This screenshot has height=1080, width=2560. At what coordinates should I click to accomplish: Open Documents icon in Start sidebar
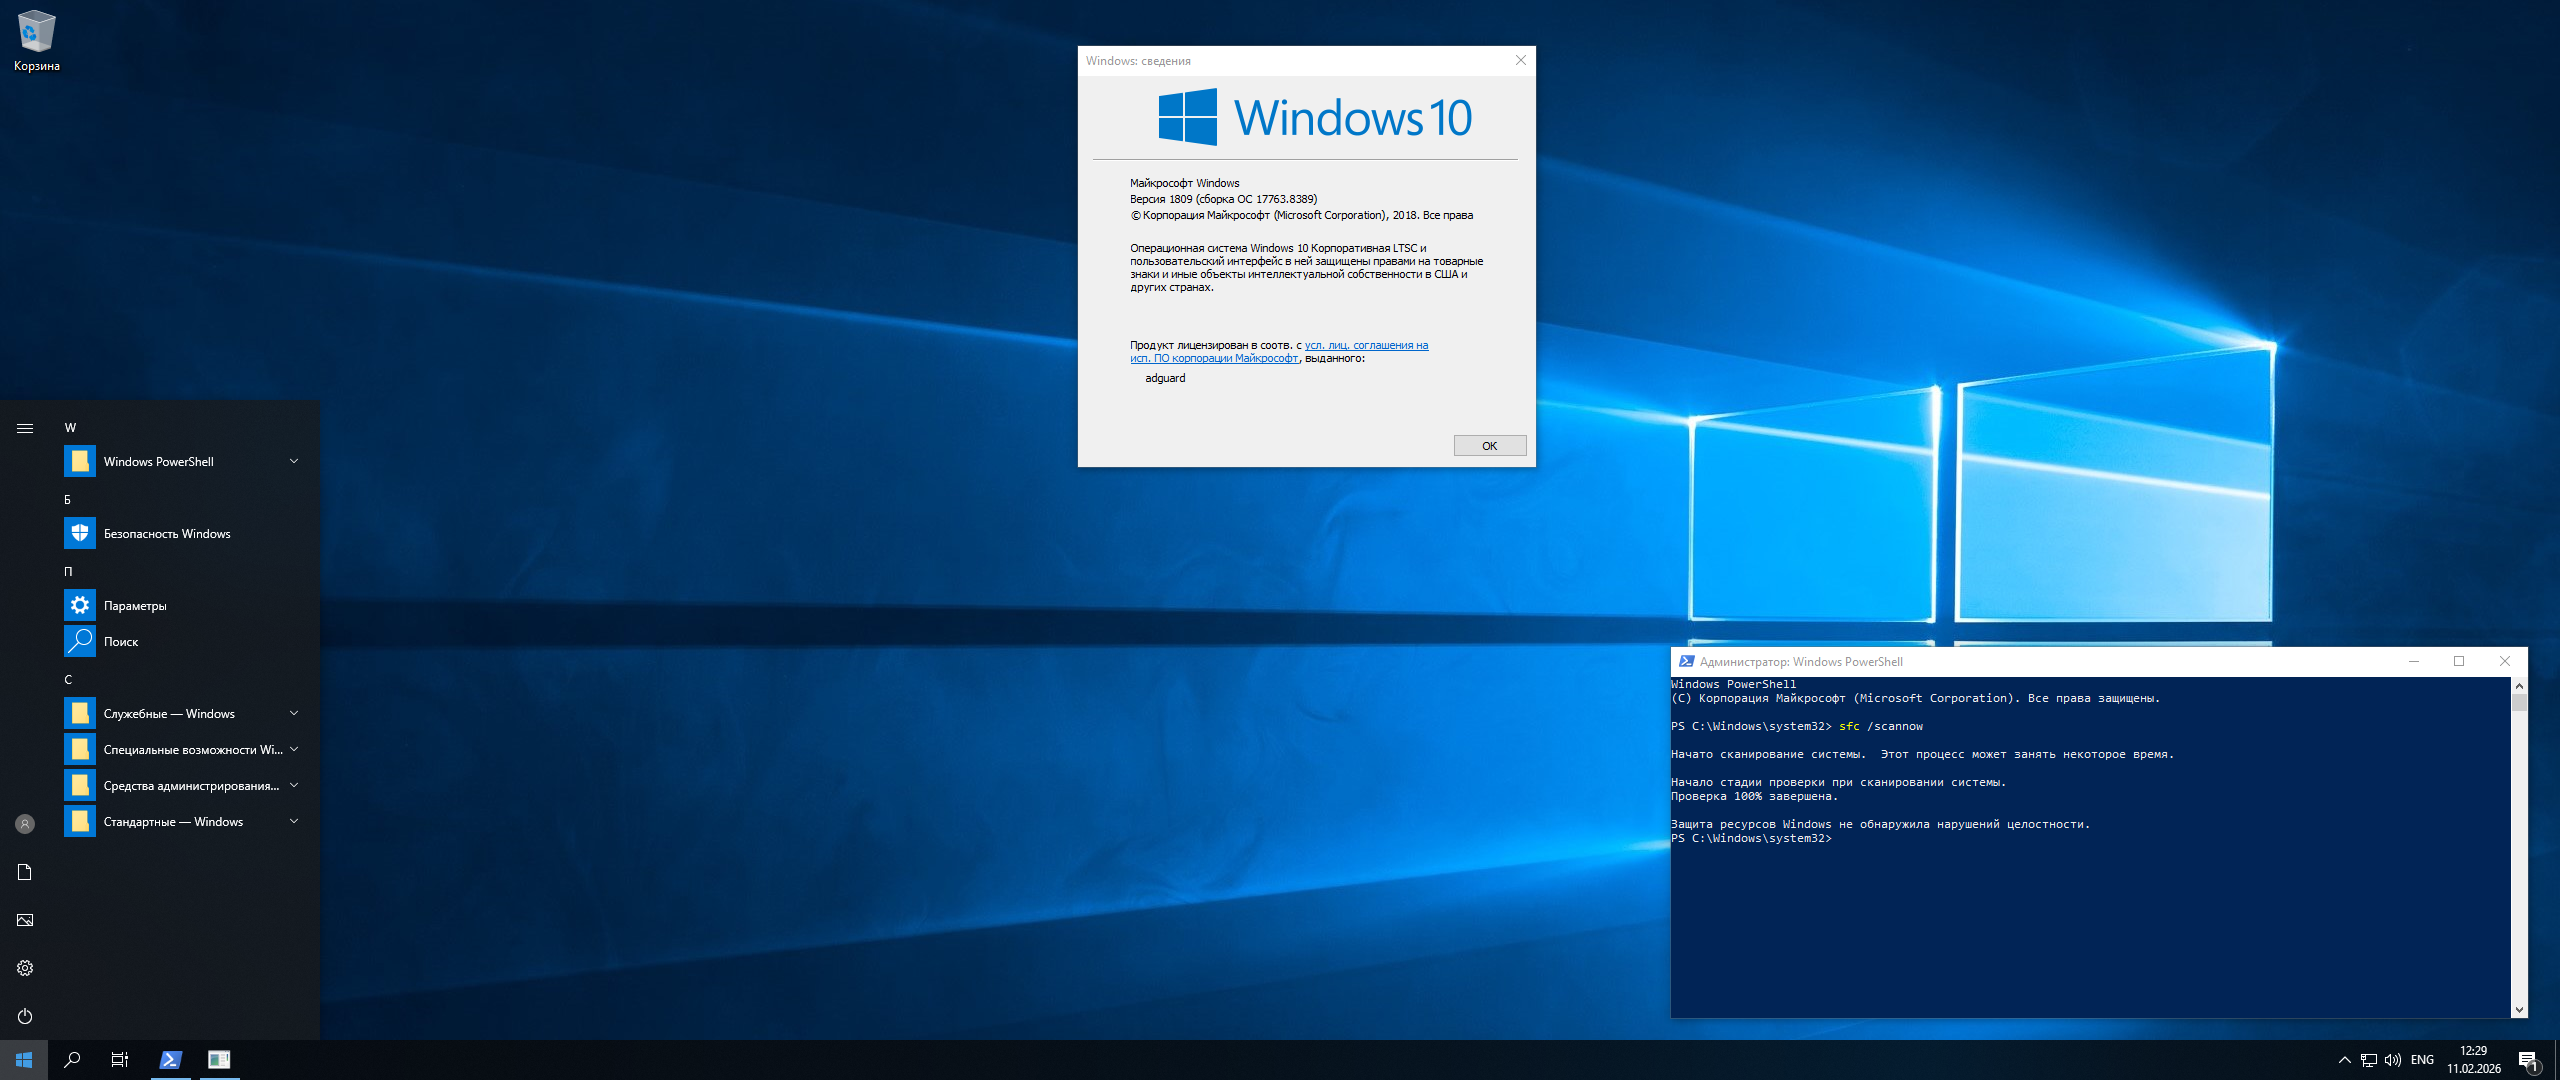pos(25,872)
